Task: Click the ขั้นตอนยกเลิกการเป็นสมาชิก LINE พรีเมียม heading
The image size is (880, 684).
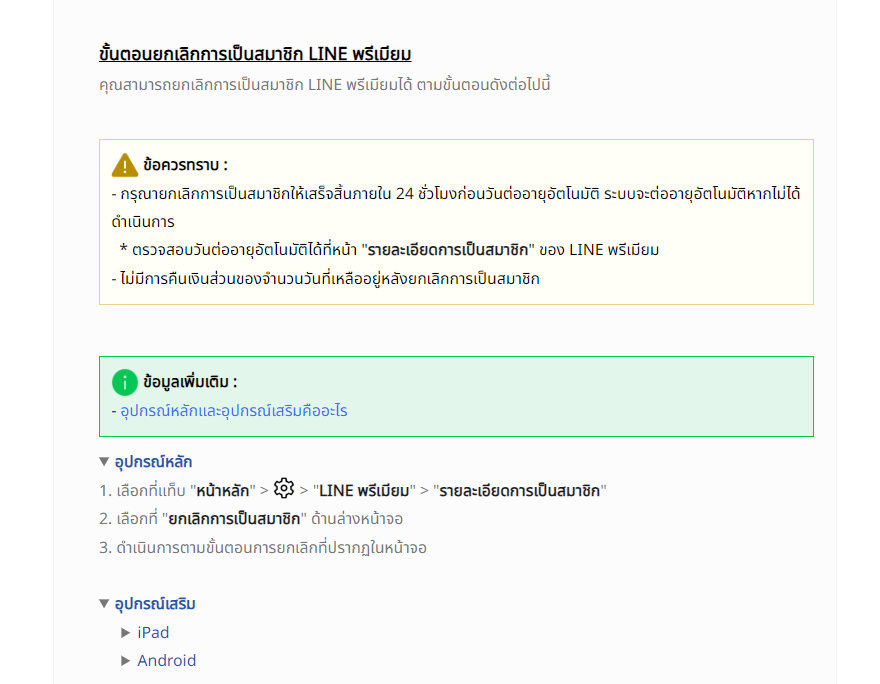Action: coord(255,54)
